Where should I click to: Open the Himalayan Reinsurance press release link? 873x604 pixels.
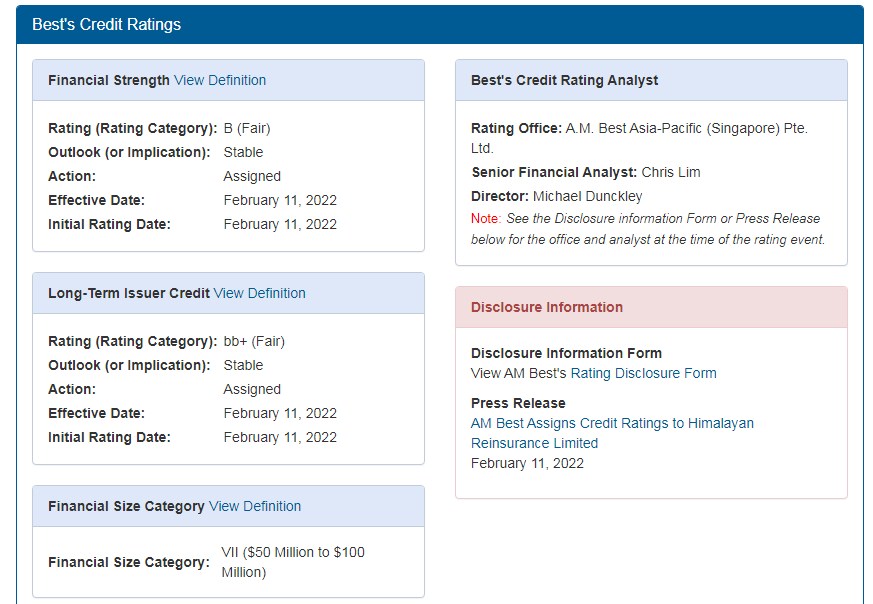[612, 433]
